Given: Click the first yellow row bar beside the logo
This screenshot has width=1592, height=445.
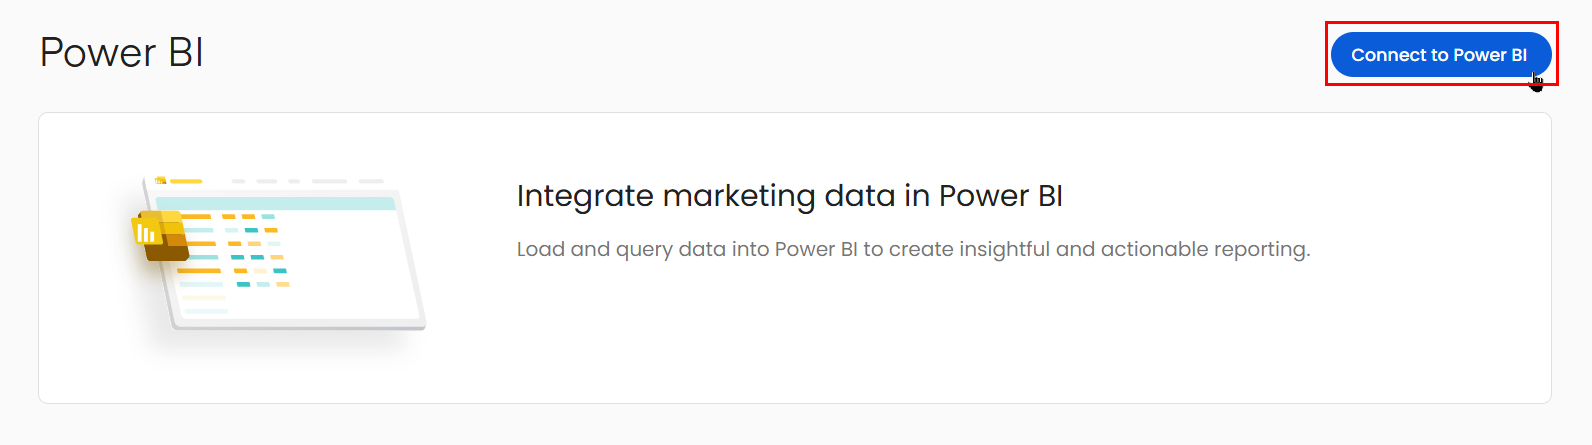Looking at the screenshot, I should [197, 217].
